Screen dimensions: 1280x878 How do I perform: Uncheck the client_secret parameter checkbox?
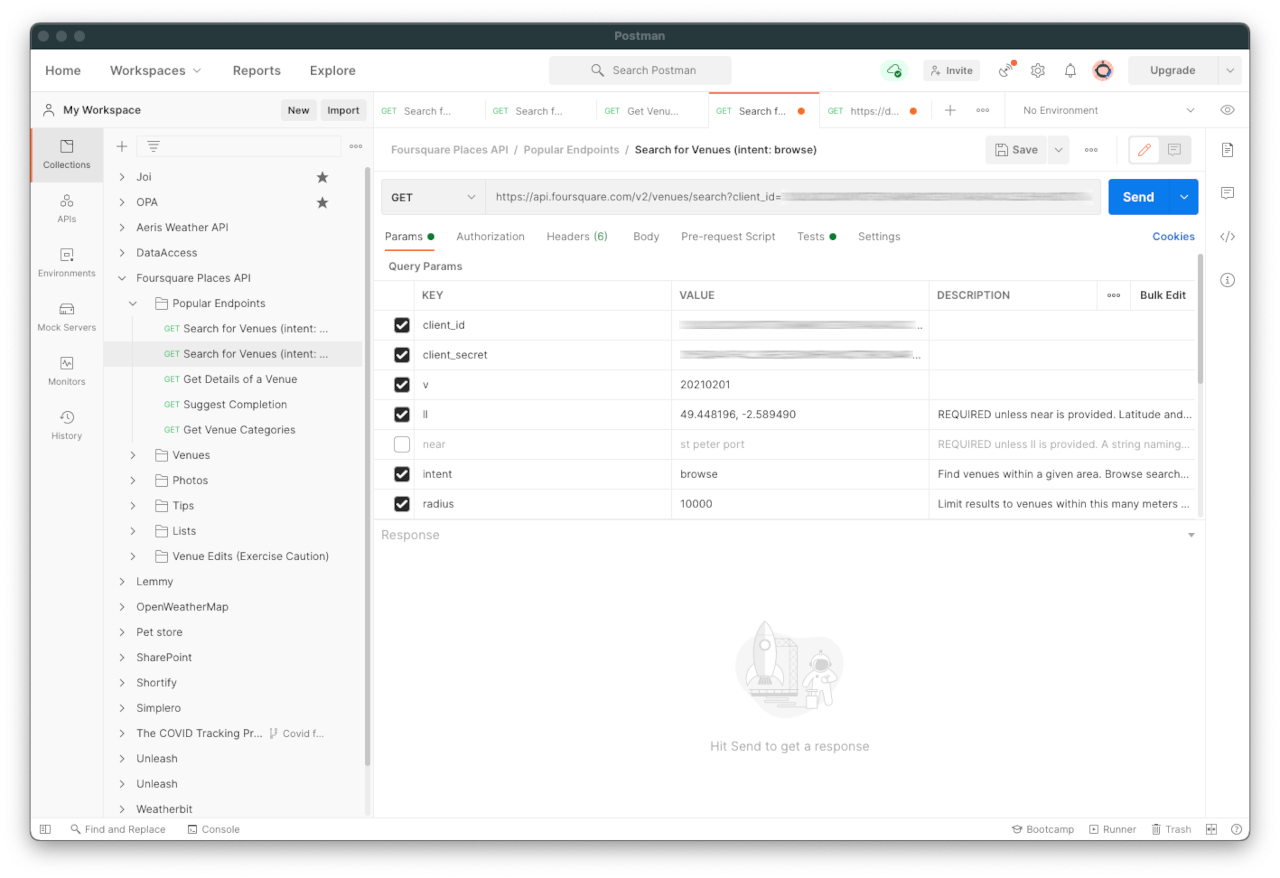[x=402, y=355]
